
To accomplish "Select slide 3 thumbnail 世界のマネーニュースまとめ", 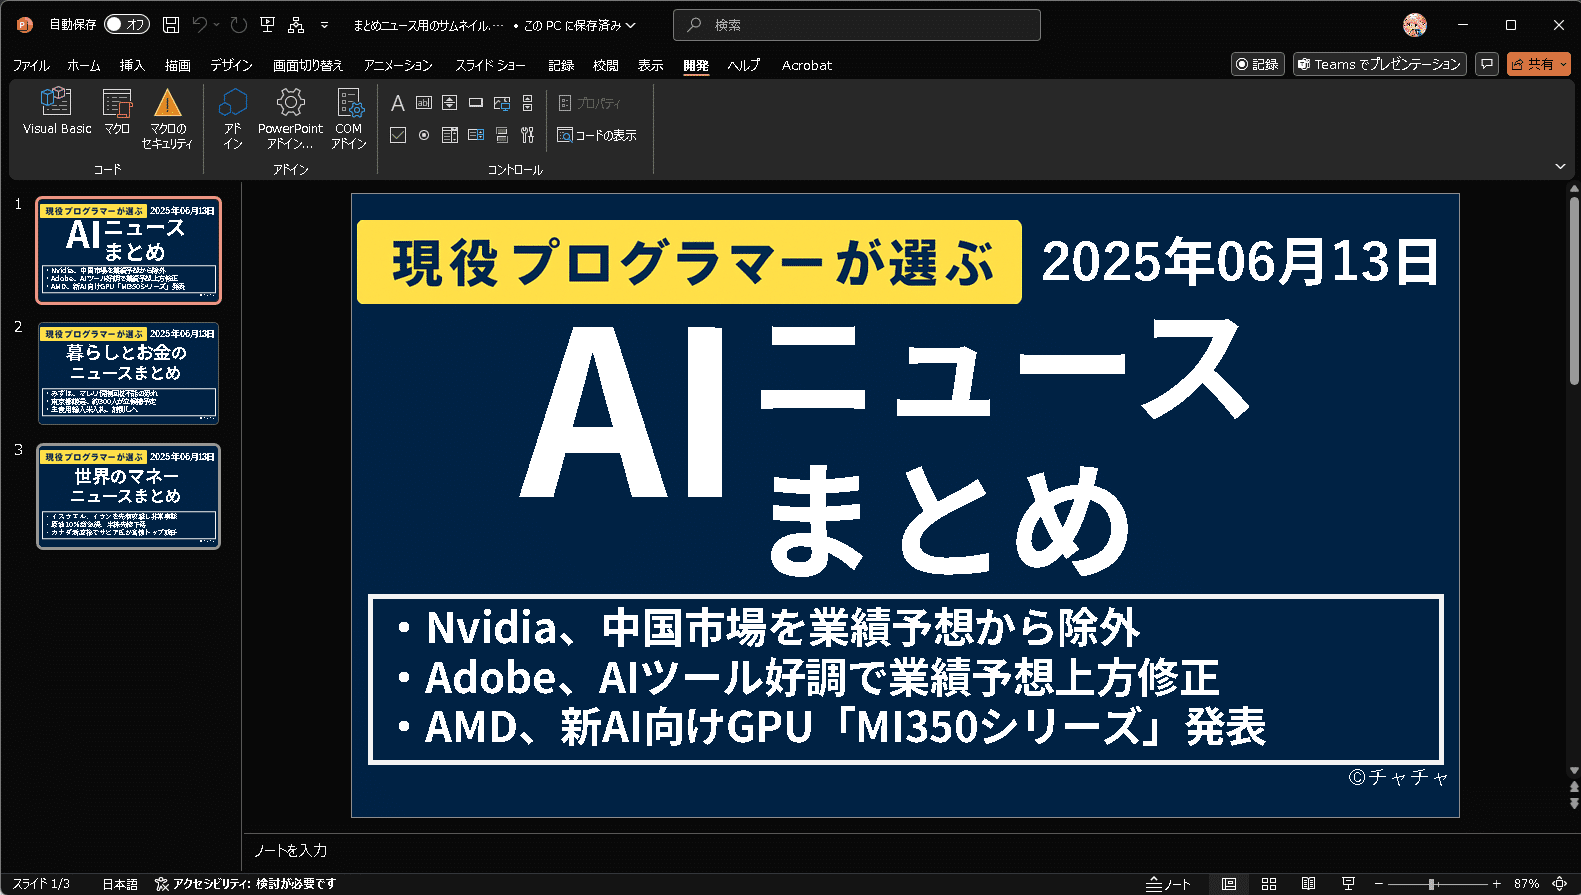I will pyautogui.click(x=128, y=496).
